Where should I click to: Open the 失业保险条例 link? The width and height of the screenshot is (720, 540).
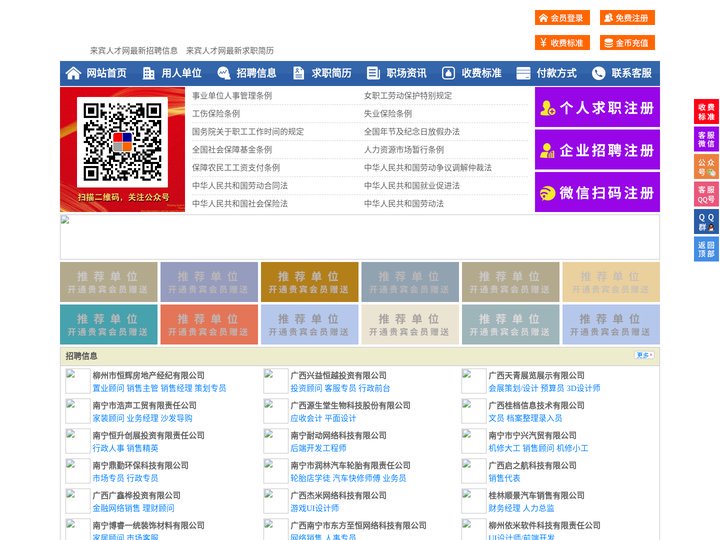(x=388, y=113)
